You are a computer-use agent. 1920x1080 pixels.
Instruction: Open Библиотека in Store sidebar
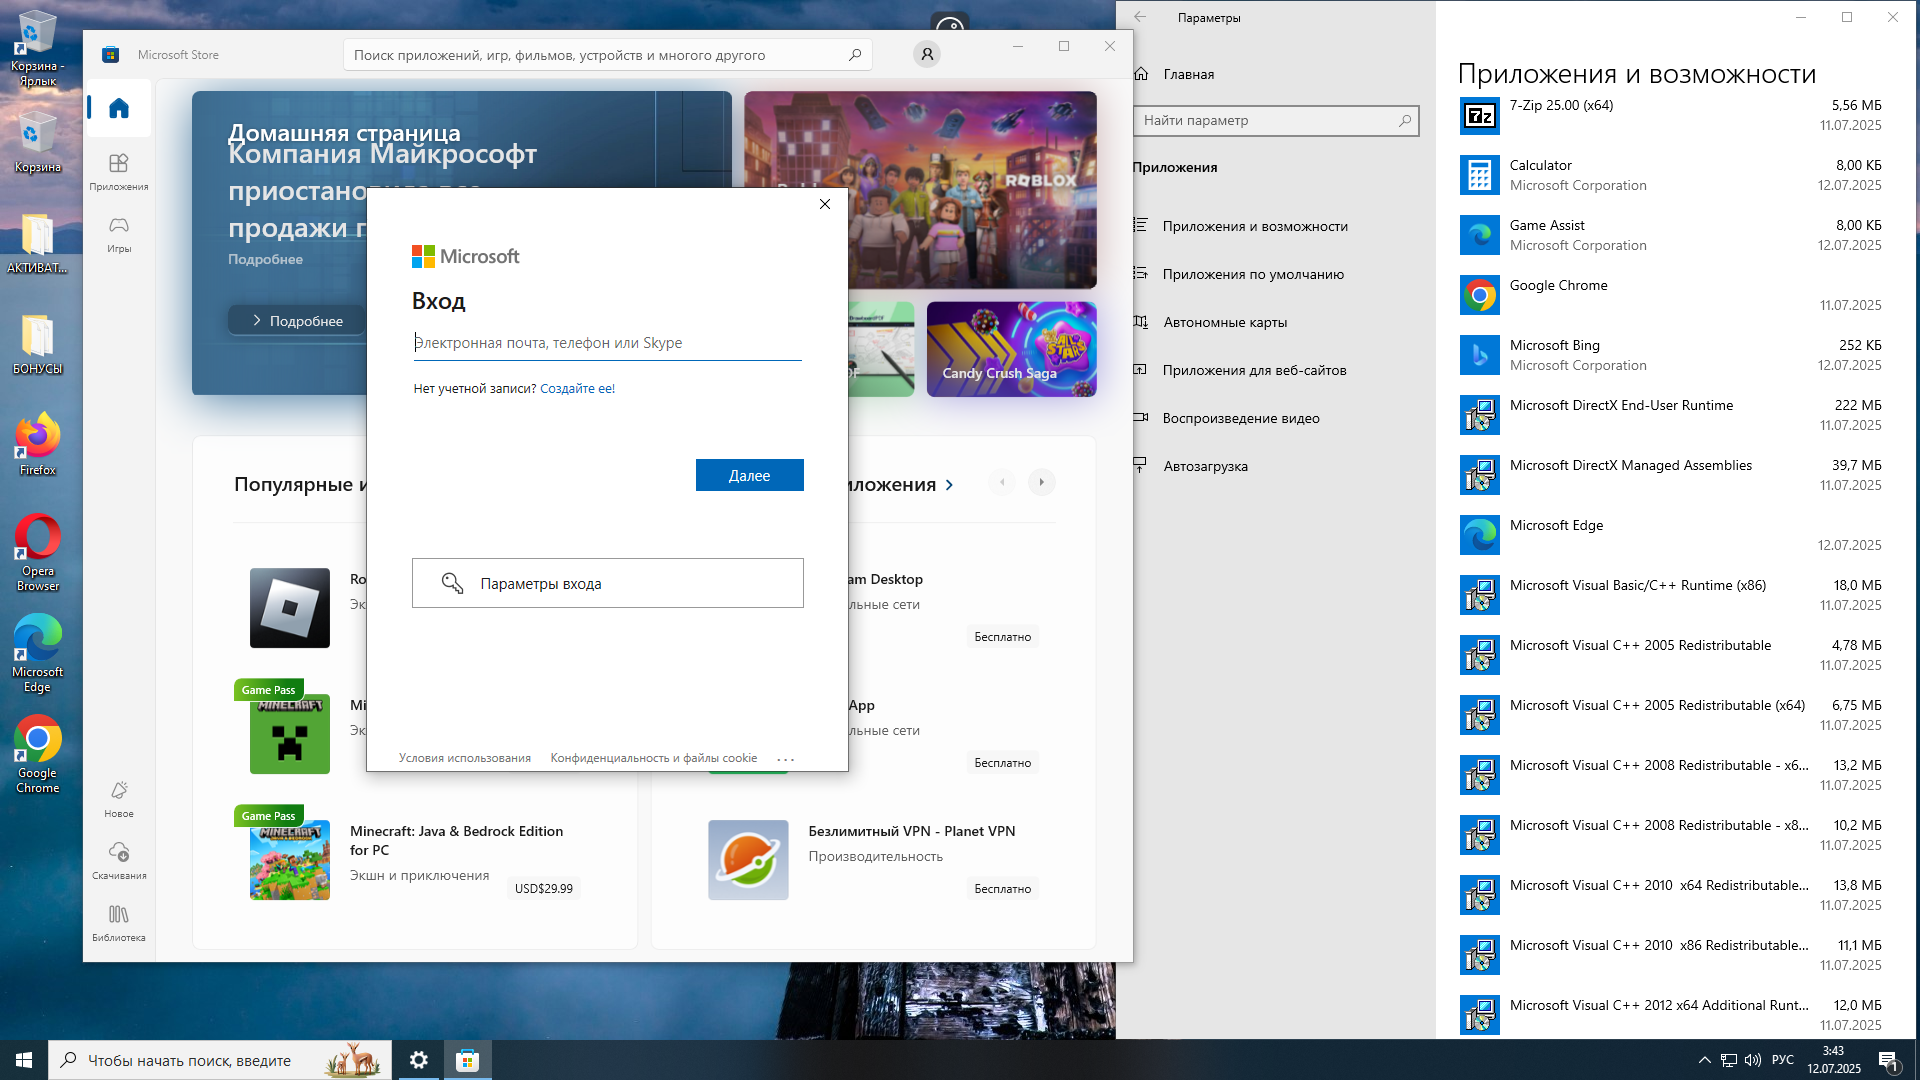tap(119, 923)
